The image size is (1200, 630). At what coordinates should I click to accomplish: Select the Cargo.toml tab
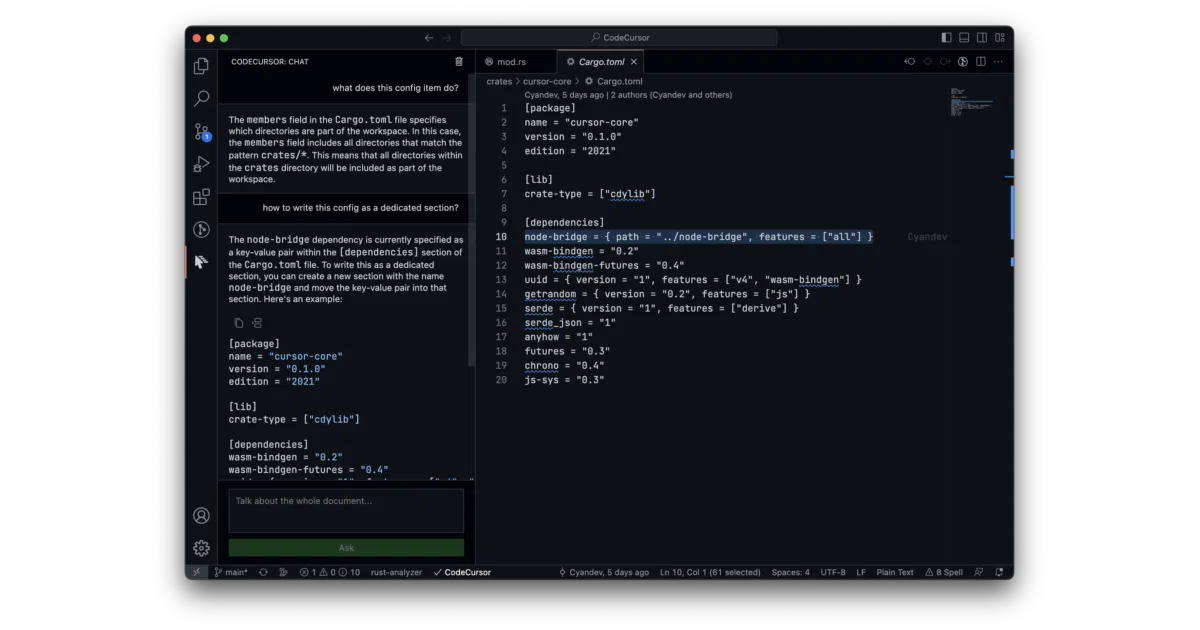pyautogui.click(x=602, y=62)
